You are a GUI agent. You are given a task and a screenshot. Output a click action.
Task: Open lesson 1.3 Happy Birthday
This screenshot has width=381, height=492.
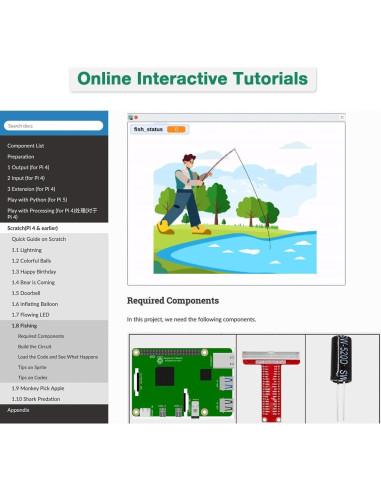pyautogui.click(x=34, y=272)
